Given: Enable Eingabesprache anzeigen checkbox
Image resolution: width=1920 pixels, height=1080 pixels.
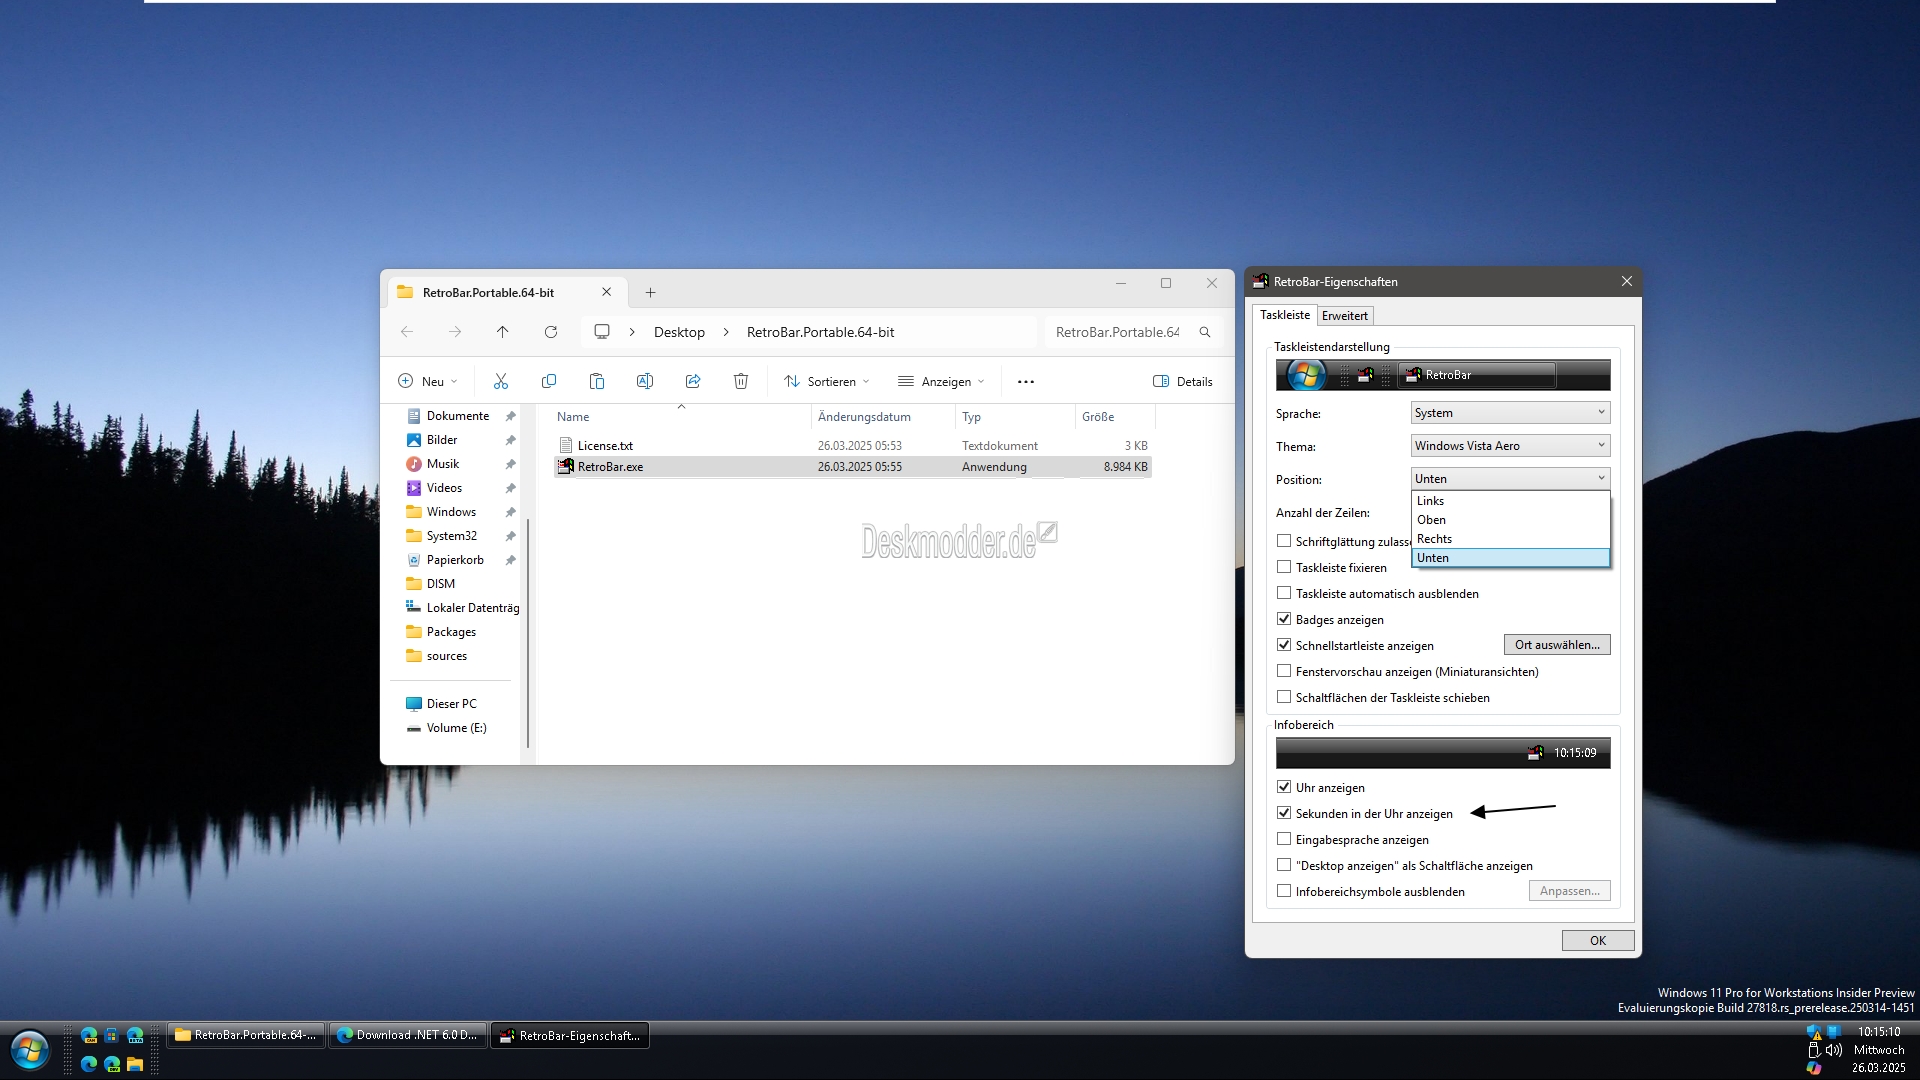Looking at the screenshot, I should pyautogui.click(x=1284, y=839).
